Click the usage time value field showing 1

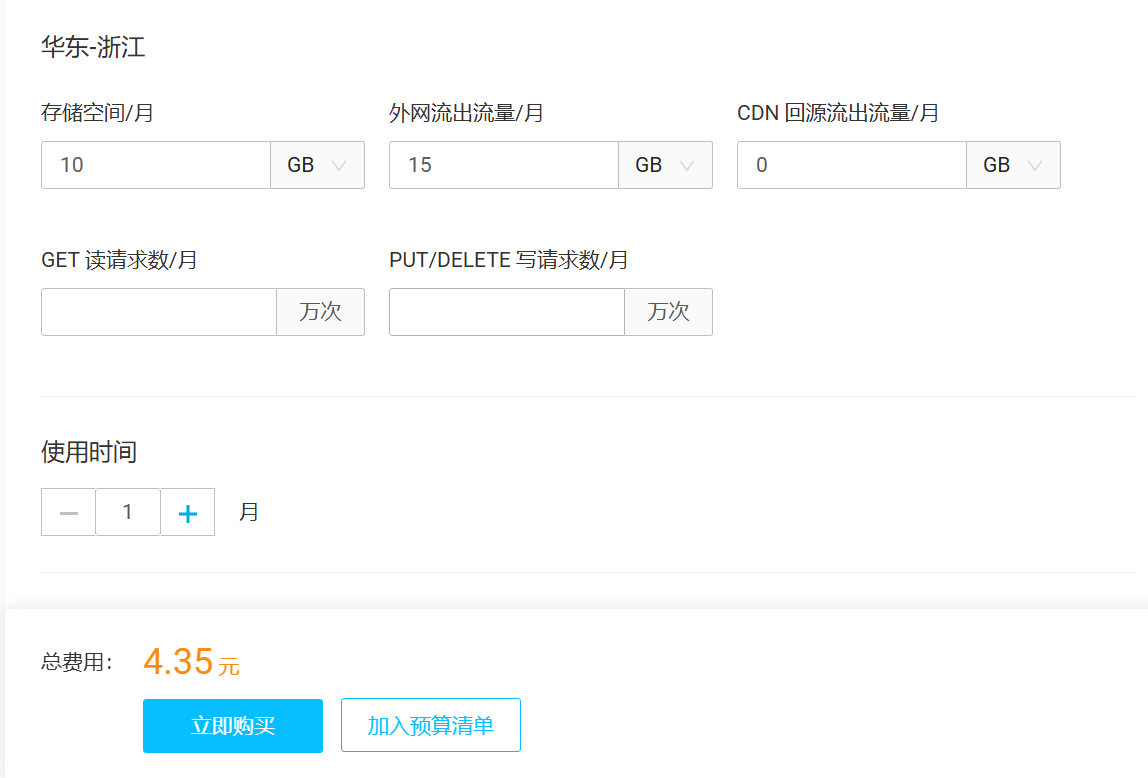click(127, 512)
